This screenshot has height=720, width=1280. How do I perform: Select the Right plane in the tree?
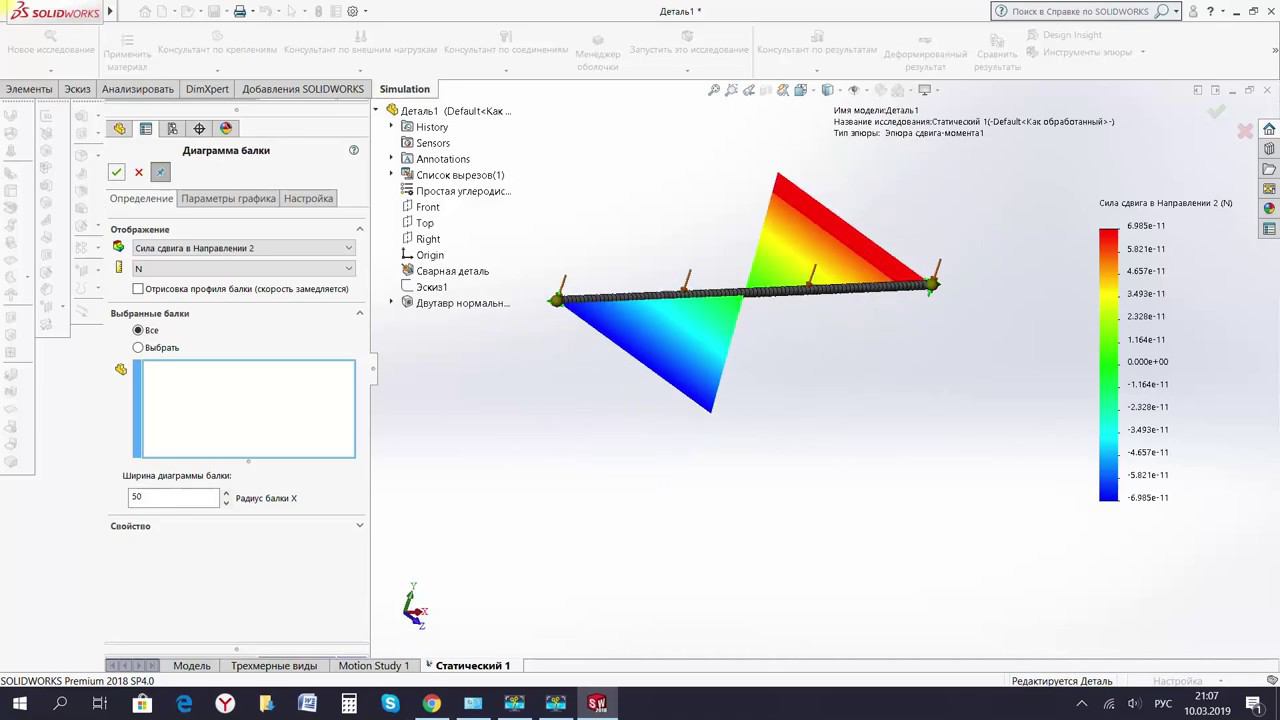tap(428, 239)
